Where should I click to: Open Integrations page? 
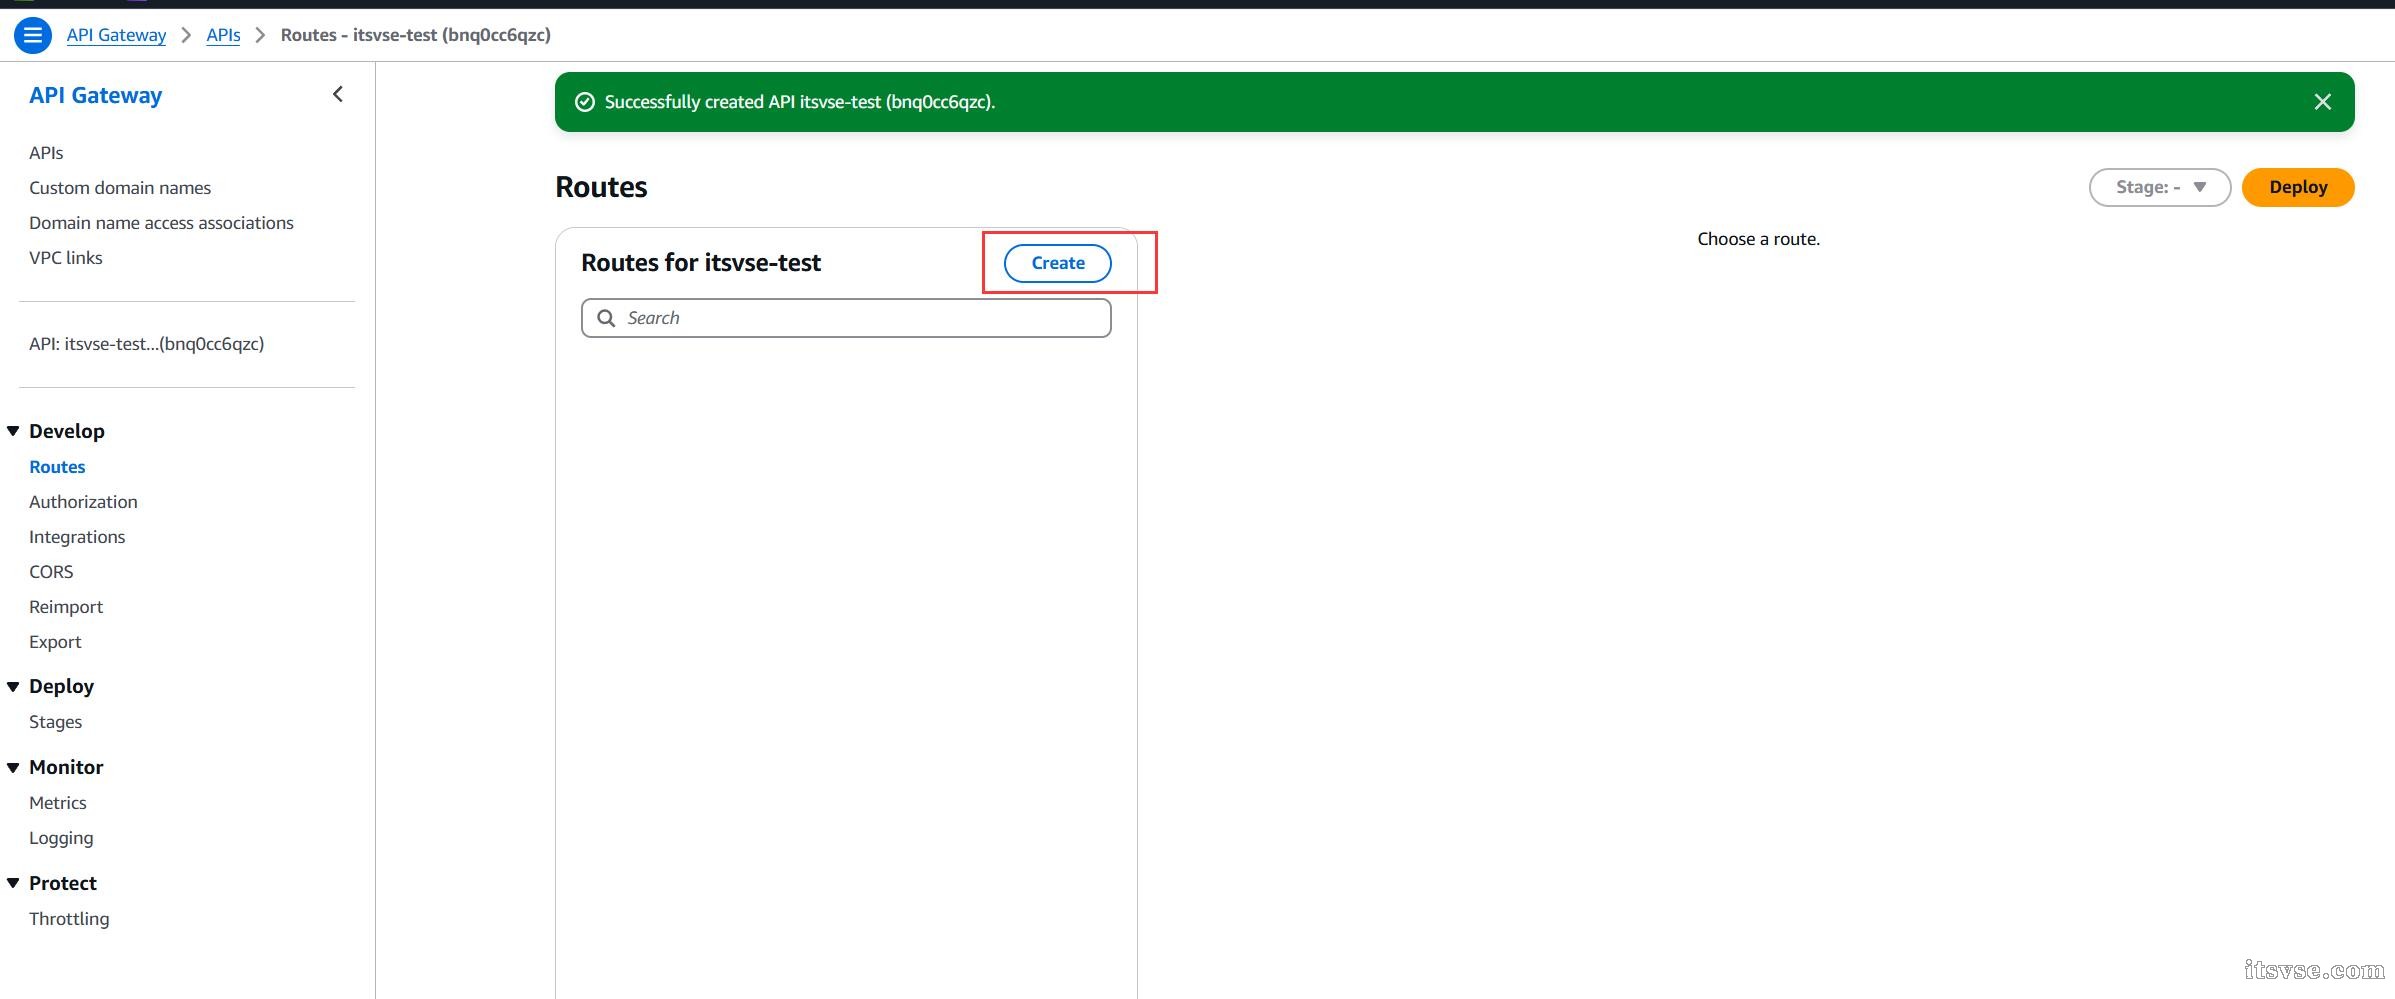click(77, 537)
